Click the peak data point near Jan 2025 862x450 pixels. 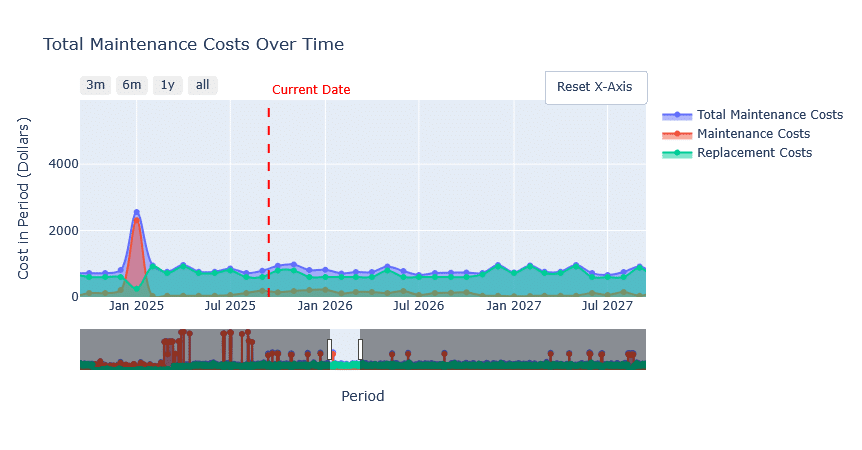pyautogui.click(x=136, y=213)
